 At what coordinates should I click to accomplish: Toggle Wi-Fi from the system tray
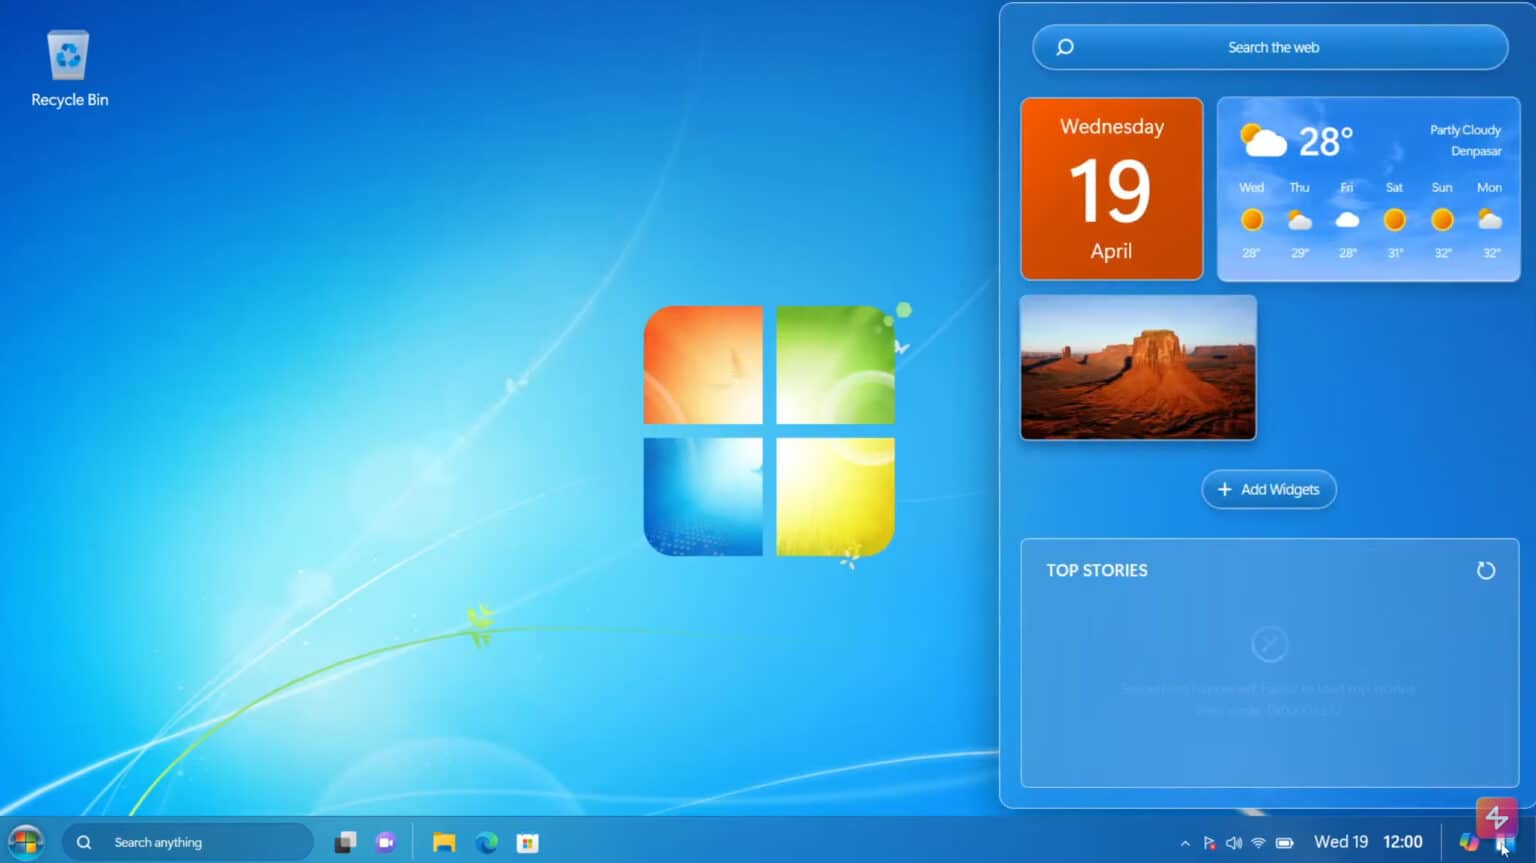1258,842
